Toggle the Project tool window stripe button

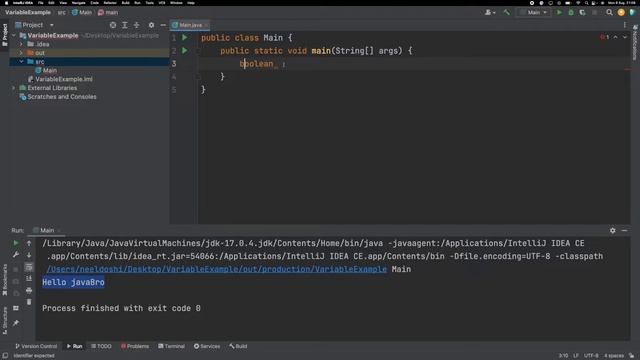tap(5, 35)
